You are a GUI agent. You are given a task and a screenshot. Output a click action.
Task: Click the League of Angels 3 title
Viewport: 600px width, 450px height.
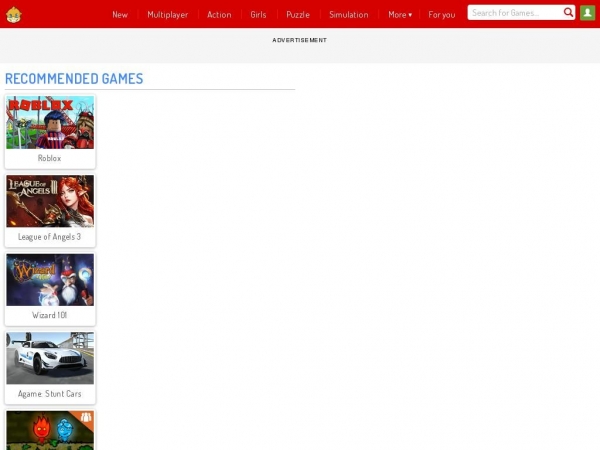point(49,237)
